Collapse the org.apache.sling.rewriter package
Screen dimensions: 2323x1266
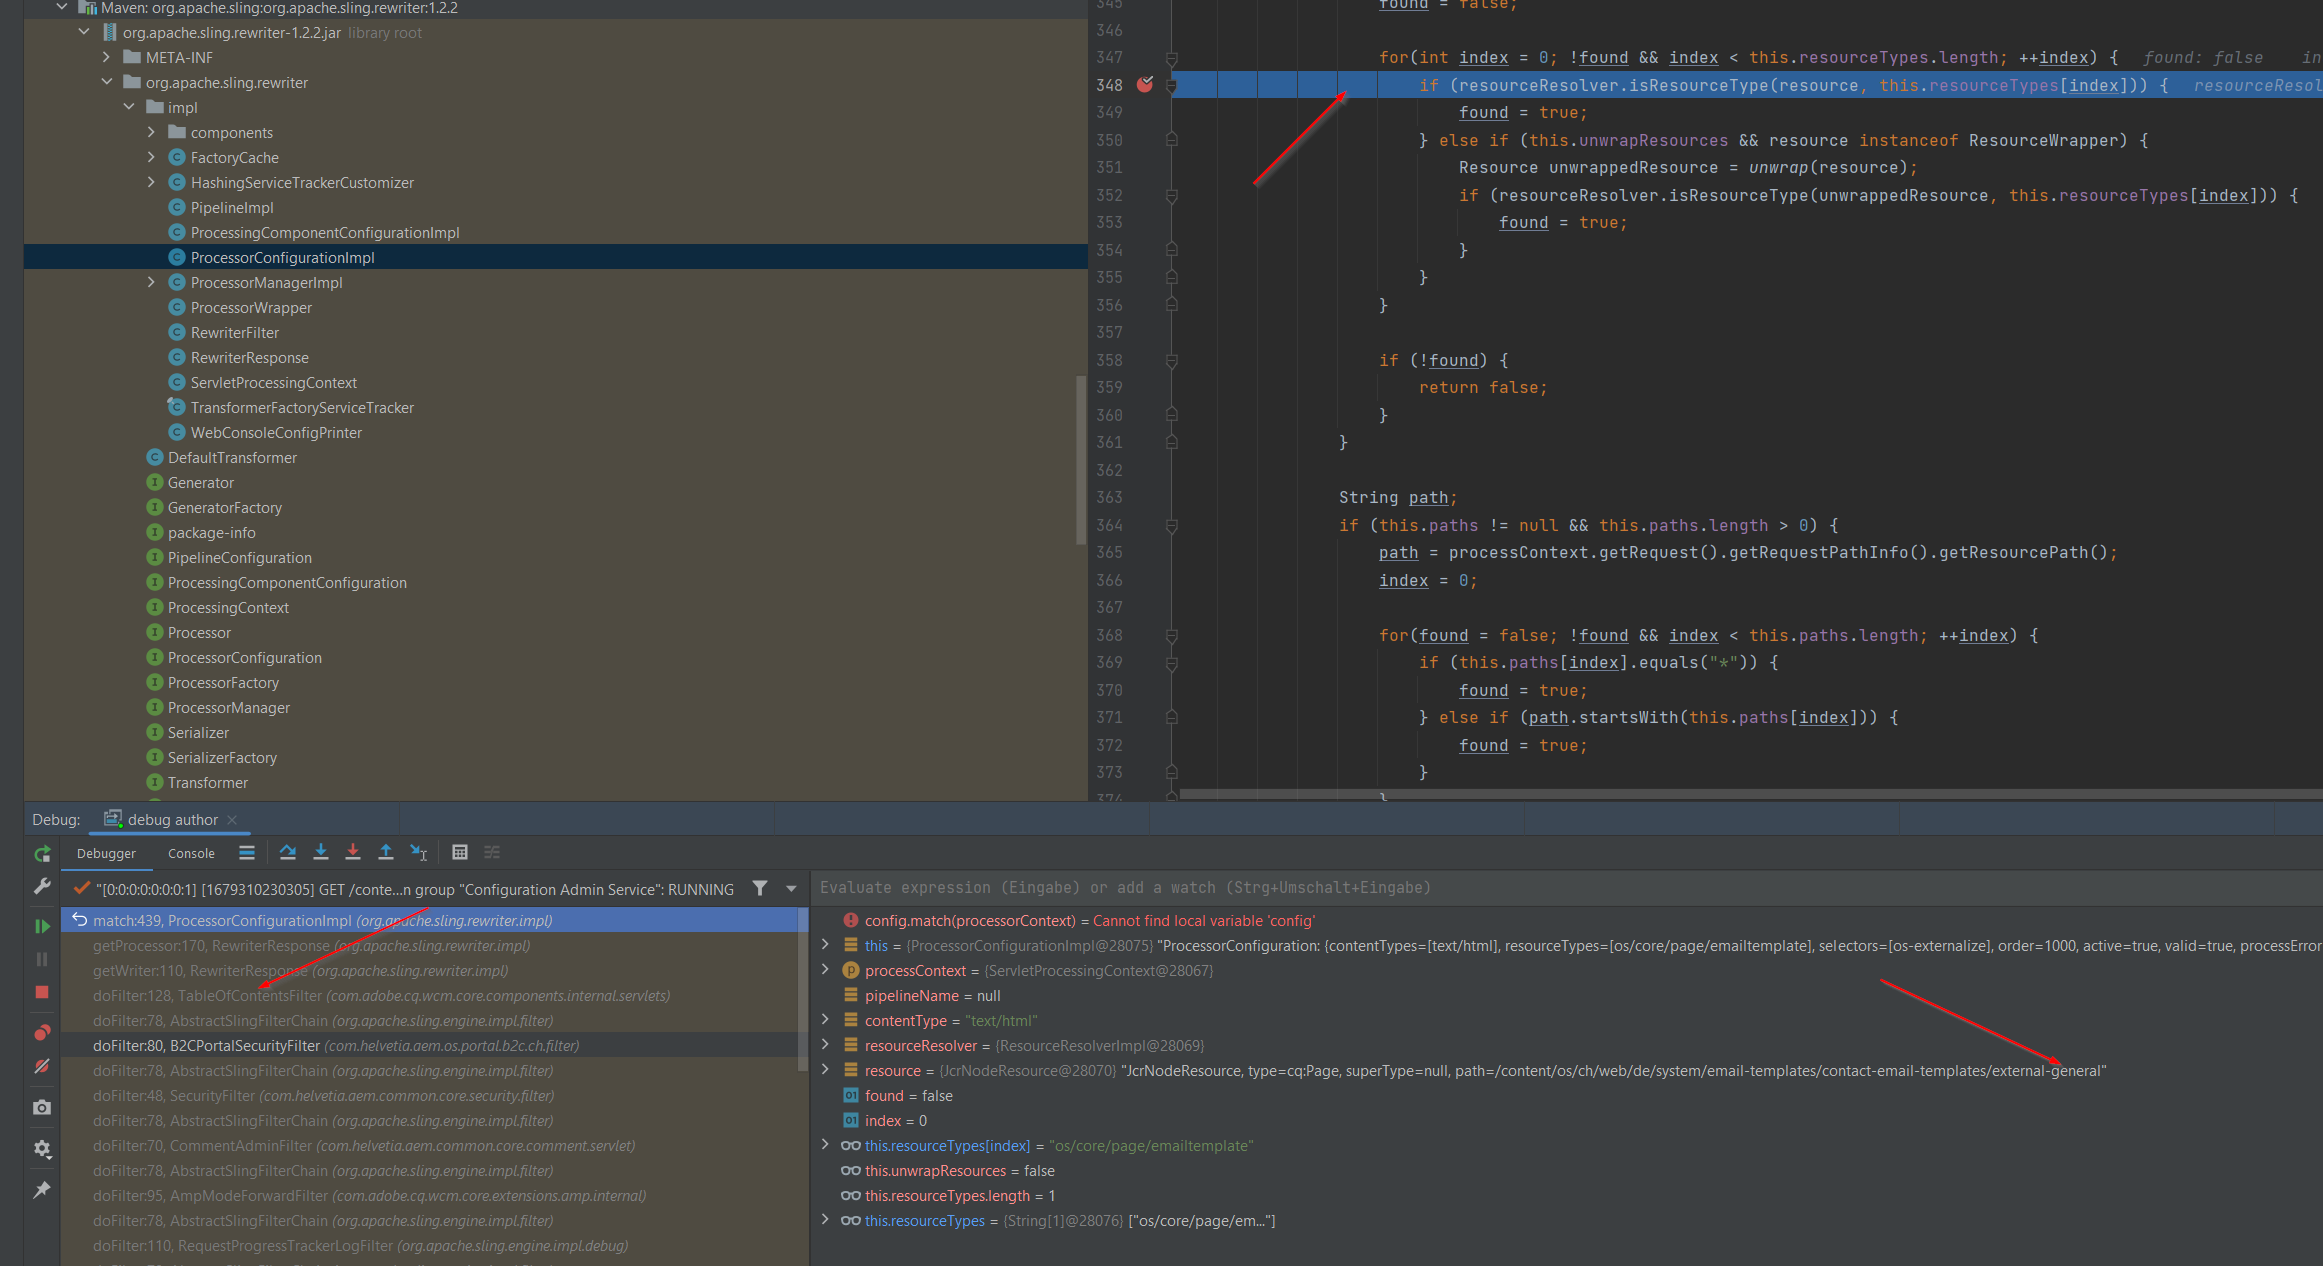(107, 82)
